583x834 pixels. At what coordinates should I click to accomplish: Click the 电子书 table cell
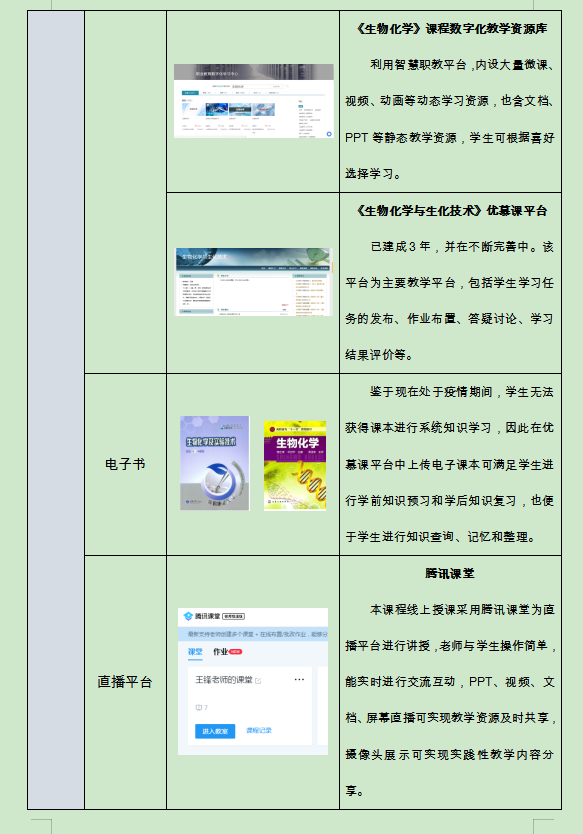pyautogui.click(x=126, y=464)
